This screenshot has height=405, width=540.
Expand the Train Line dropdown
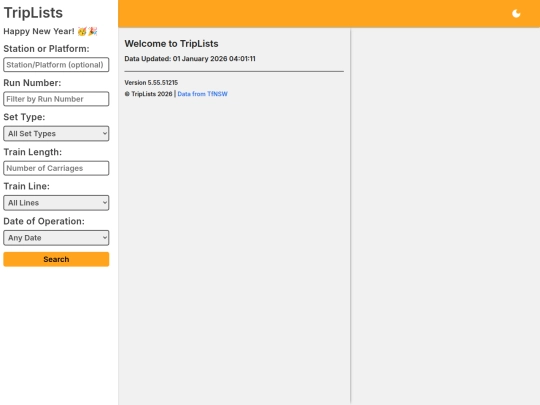pos(56,203)
